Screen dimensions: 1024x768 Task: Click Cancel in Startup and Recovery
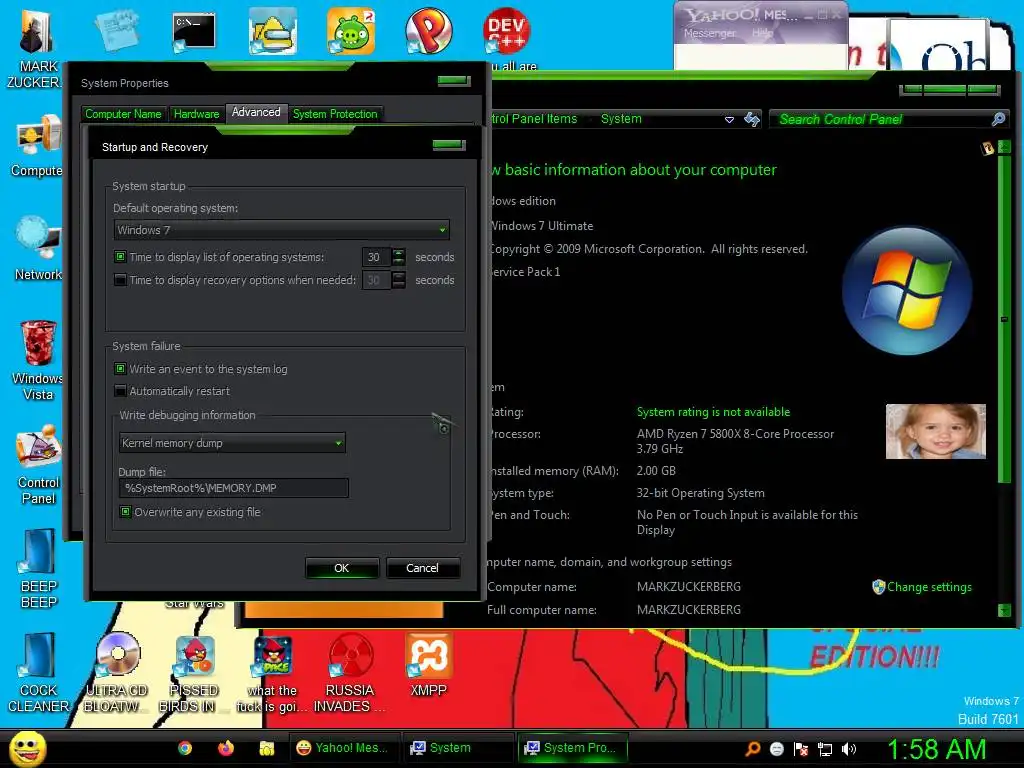(x=423, y=568)
